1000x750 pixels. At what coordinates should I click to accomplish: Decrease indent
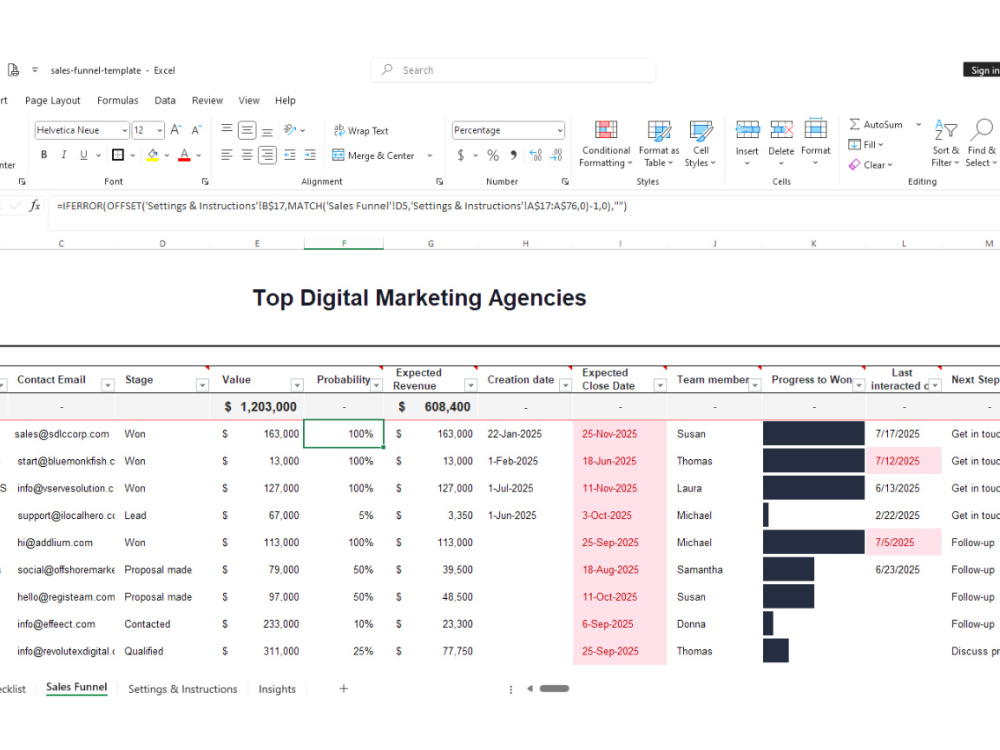[290, 155]
